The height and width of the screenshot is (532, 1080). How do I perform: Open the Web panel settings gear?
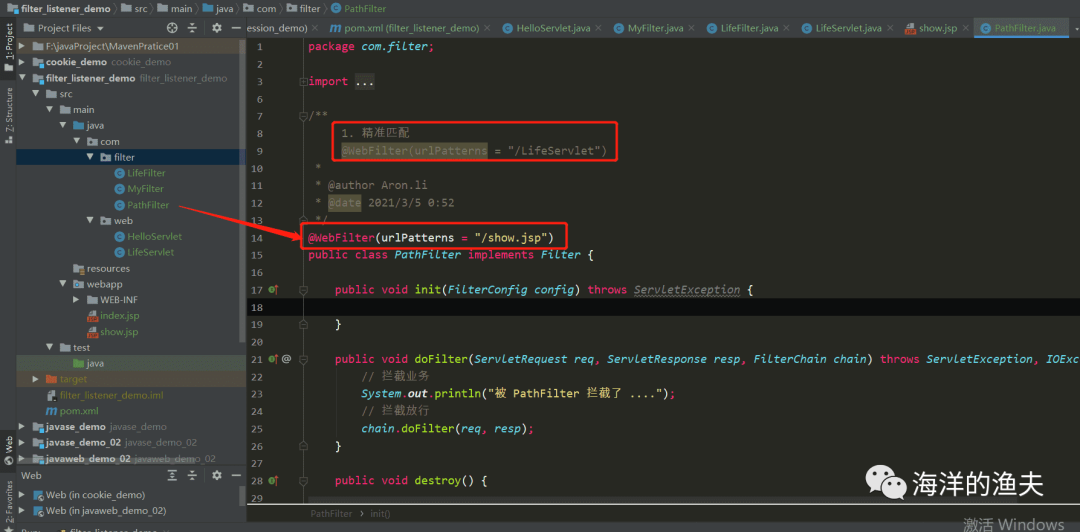(216, 475)
